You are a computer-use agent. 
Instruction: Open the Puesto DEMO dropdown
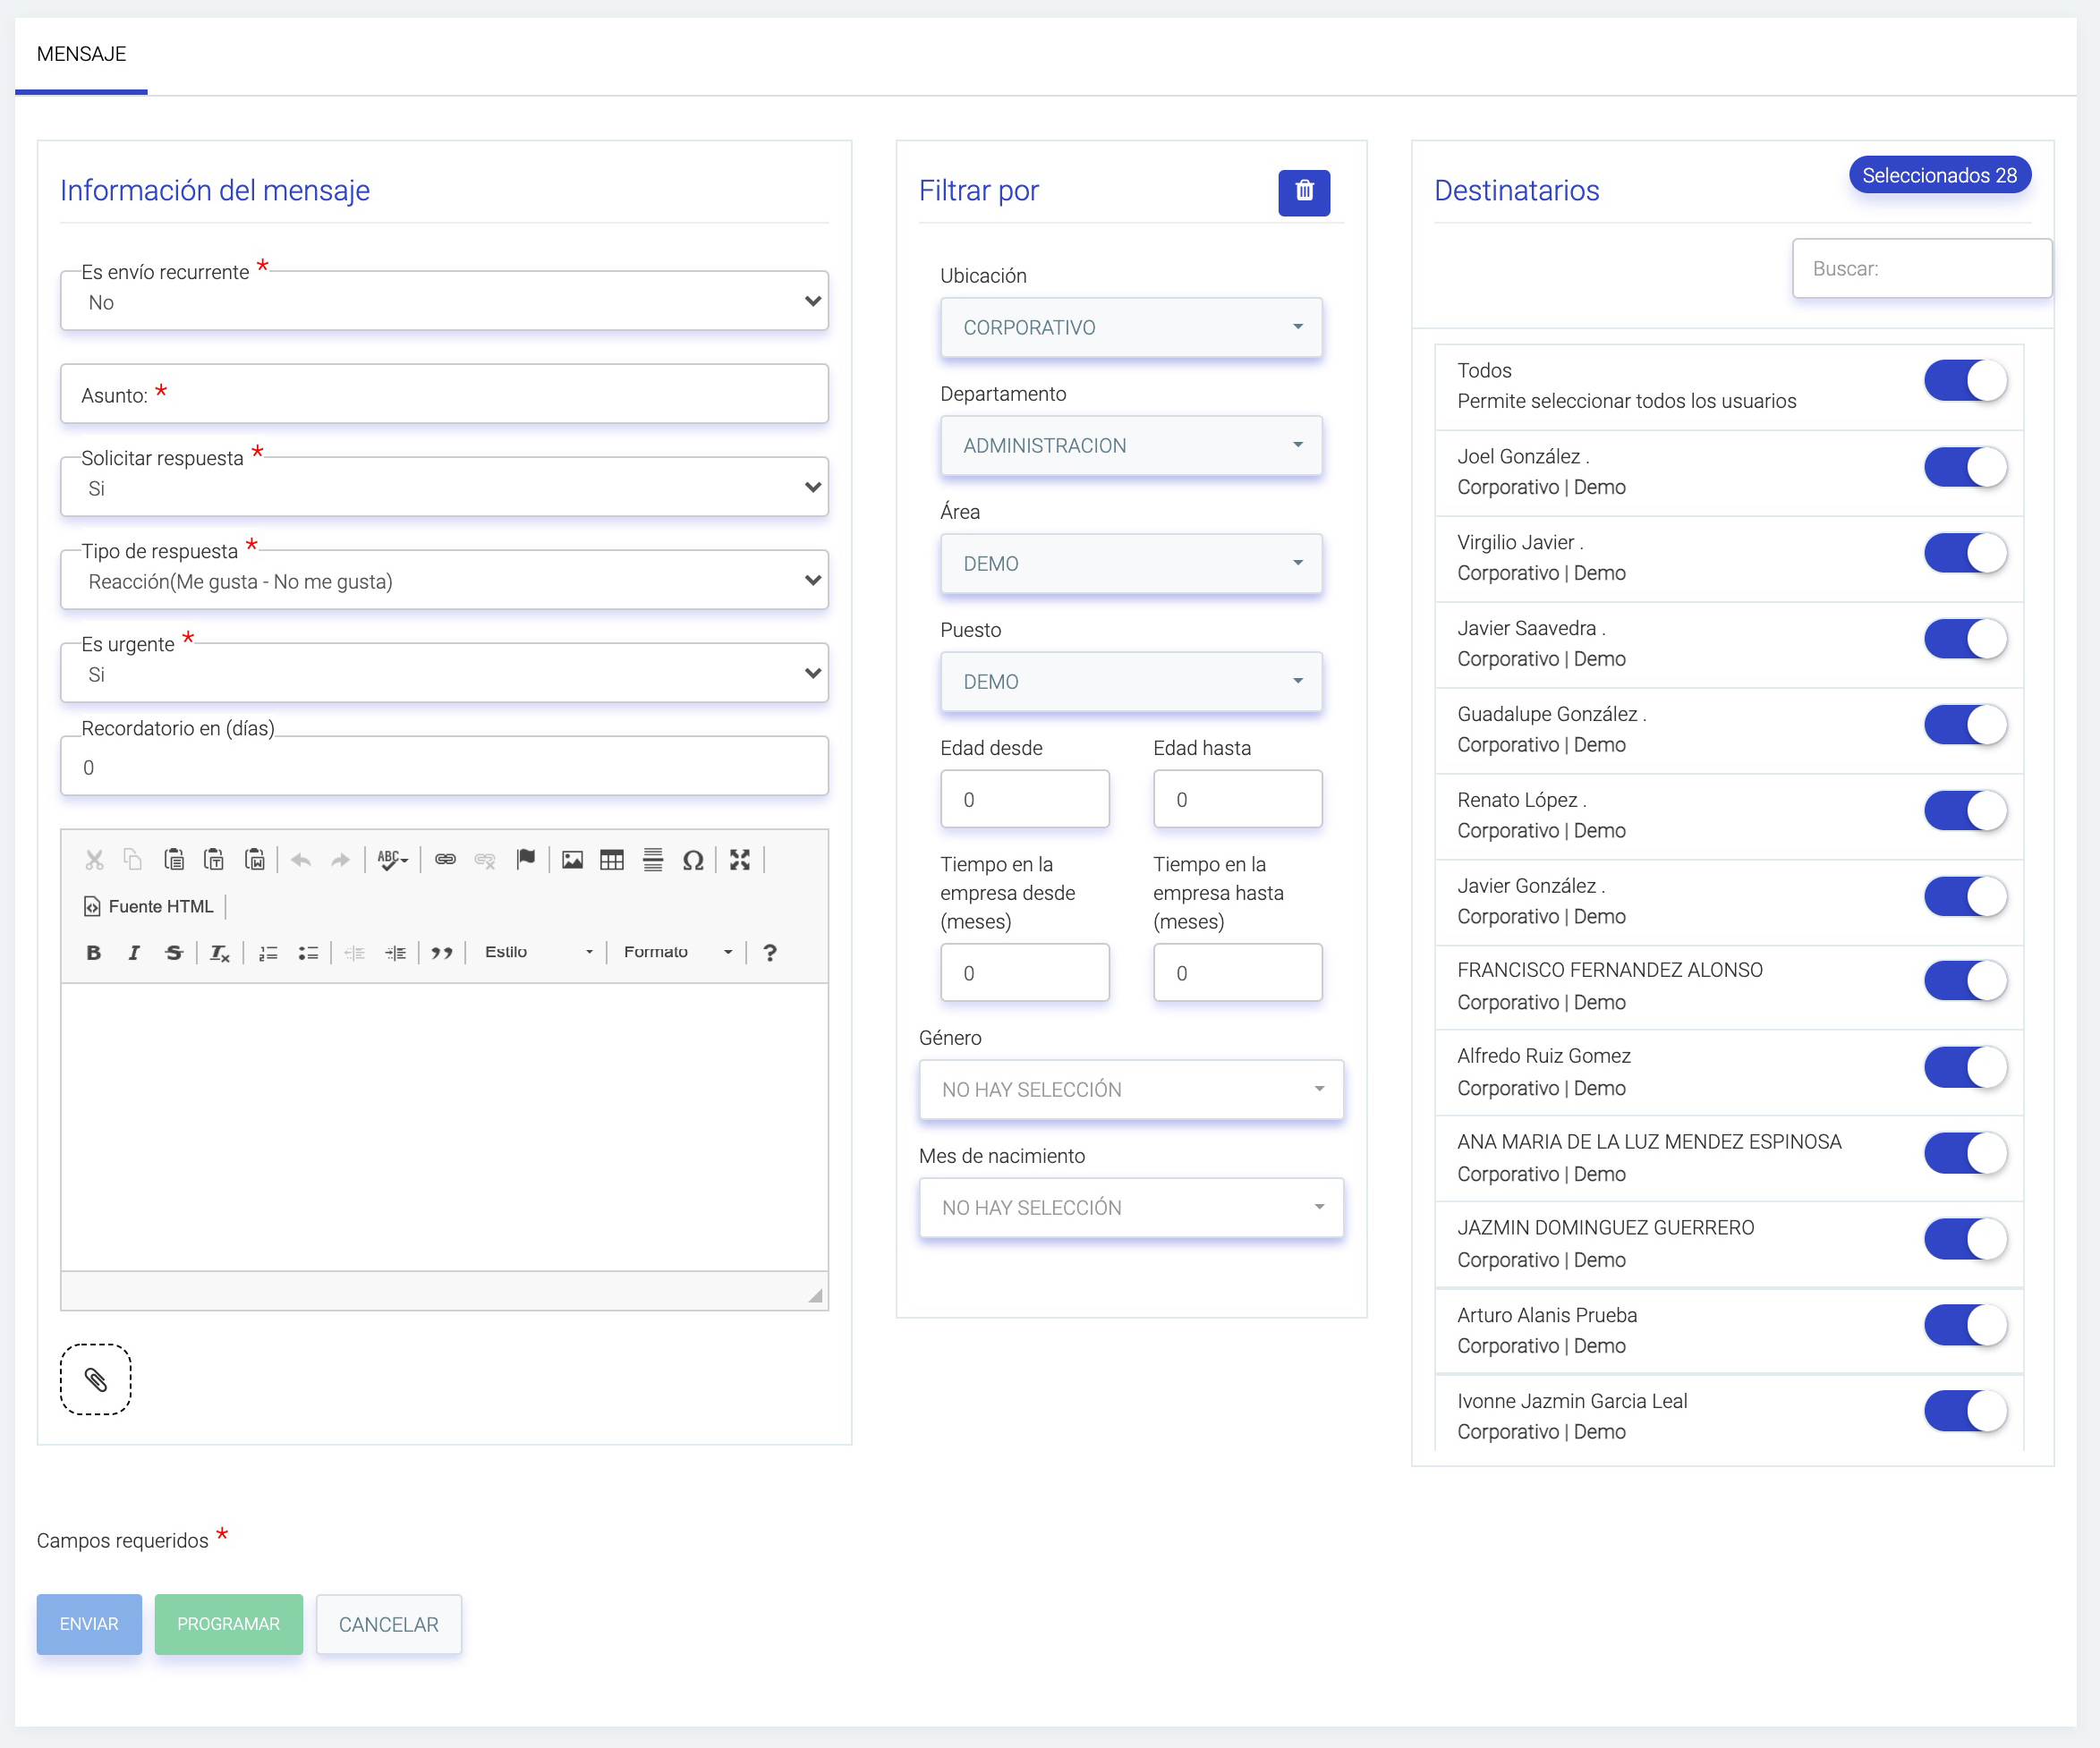pyautogui.click(x=1131, y=682)
